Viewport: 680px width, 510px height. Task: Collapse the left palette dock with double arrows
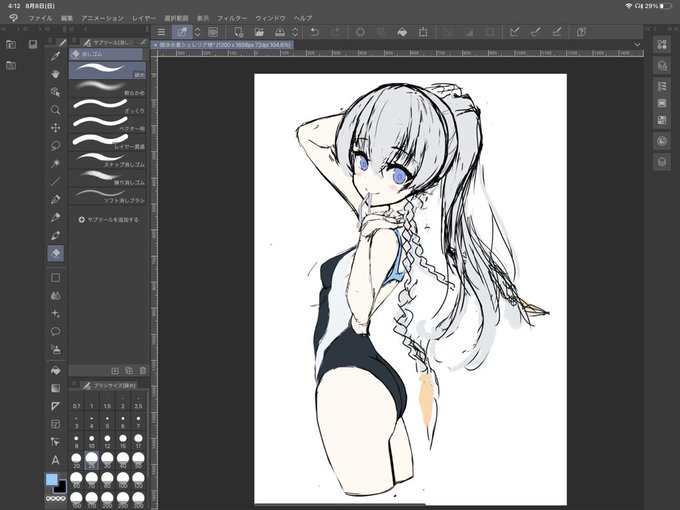3,29
